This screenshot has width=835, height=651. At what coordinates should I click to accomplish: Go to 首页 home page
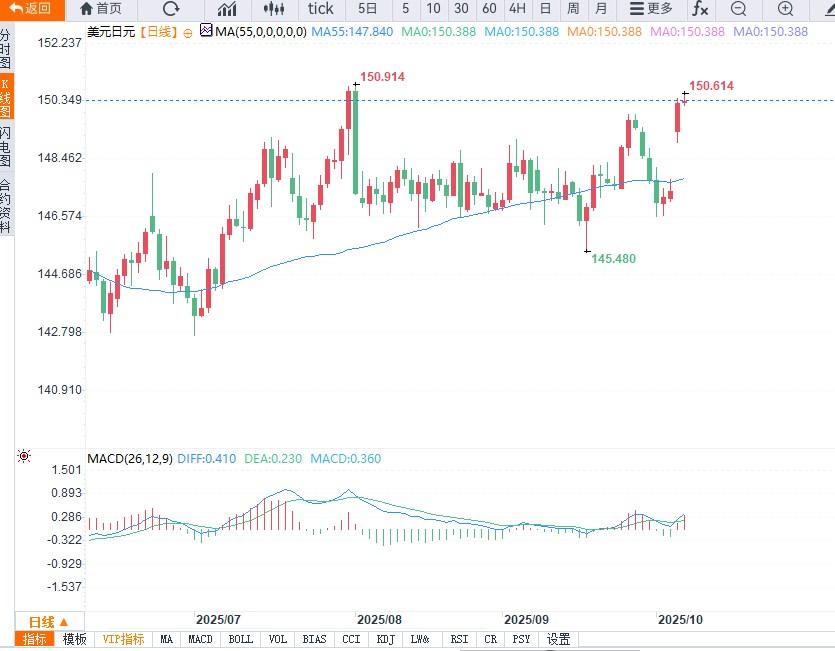click(100, 9)
